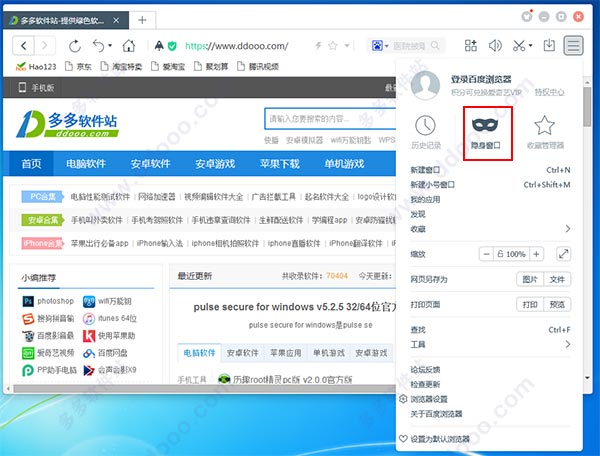Zoom in with the plus button

(x=536, y=254)
